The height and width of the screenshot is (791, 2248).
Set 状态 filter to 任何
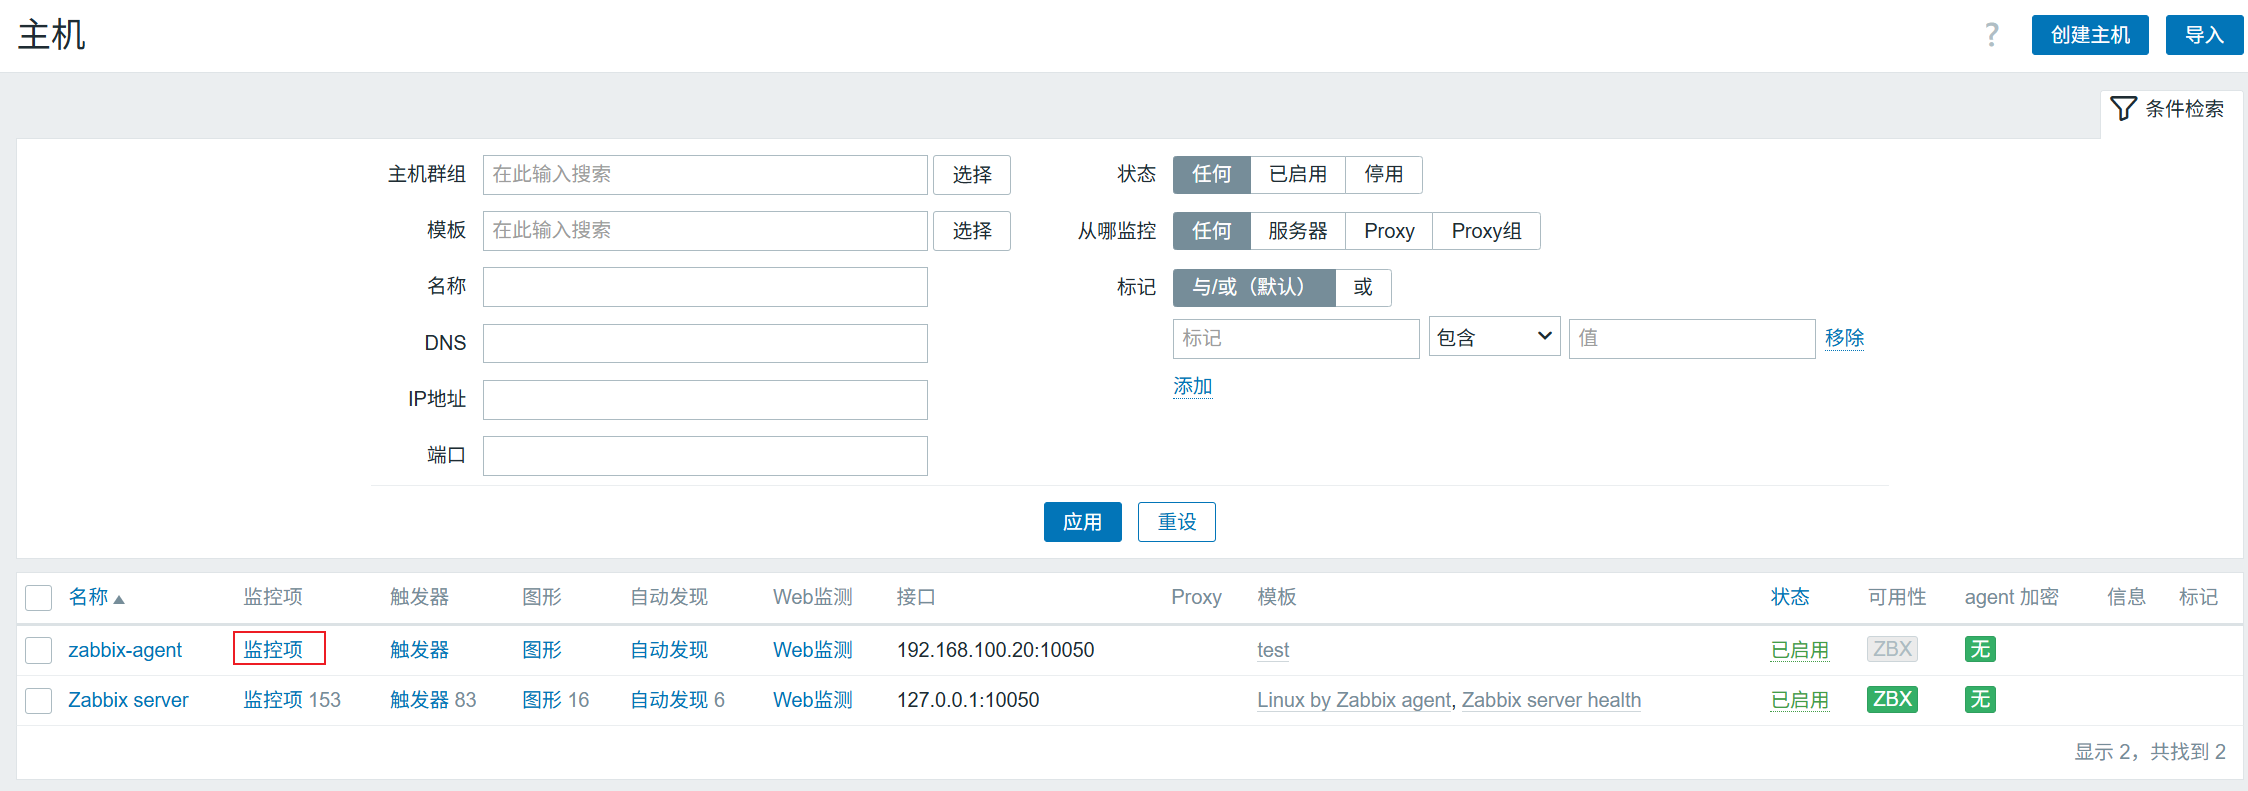1211,174
